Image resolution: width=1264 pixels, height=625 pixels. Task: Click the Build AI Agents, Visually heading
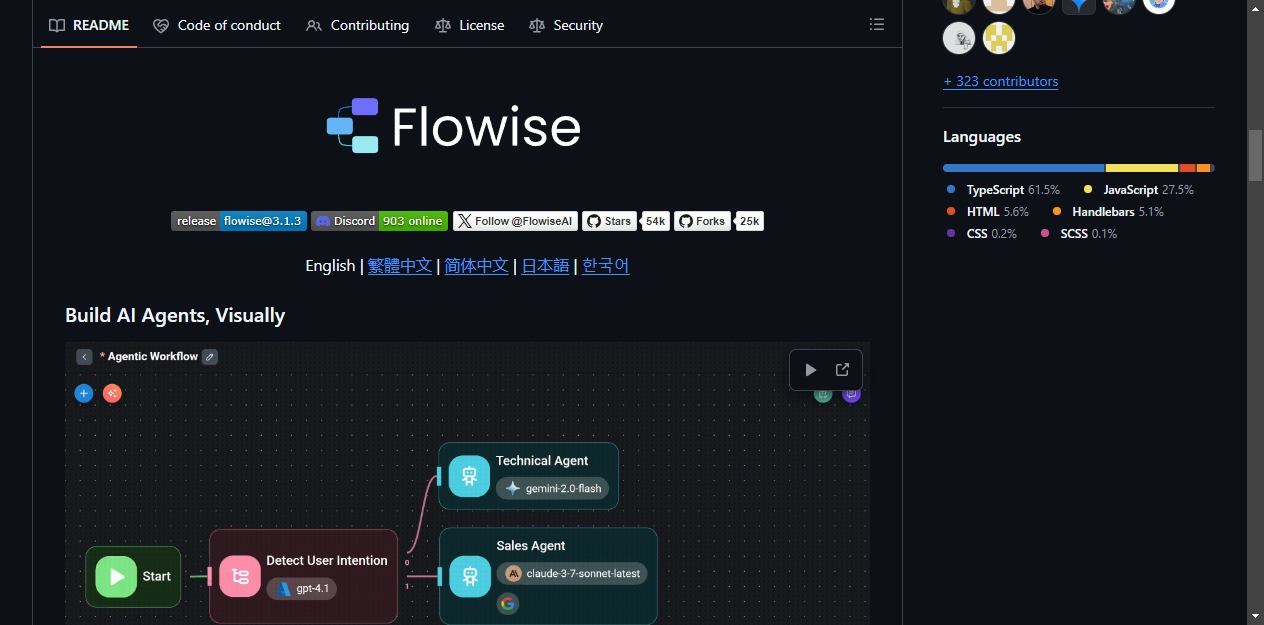(175, 315)
